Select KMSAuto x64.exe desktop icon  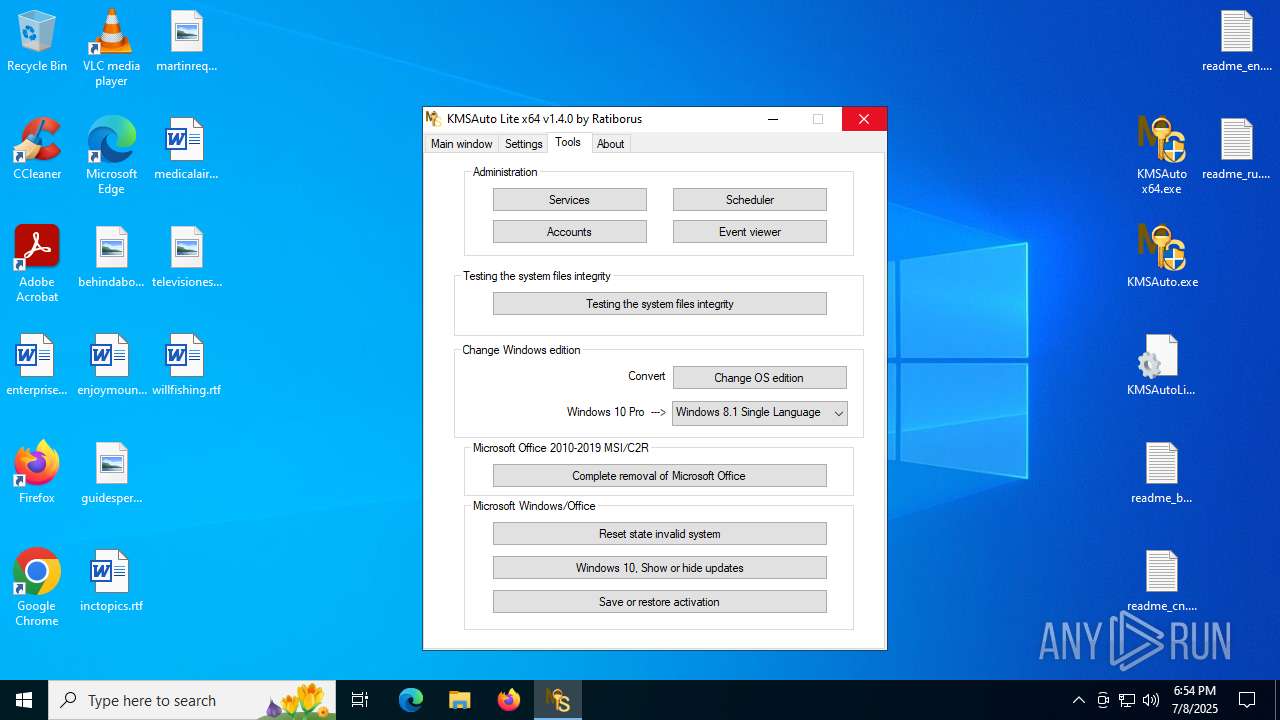1161,156
